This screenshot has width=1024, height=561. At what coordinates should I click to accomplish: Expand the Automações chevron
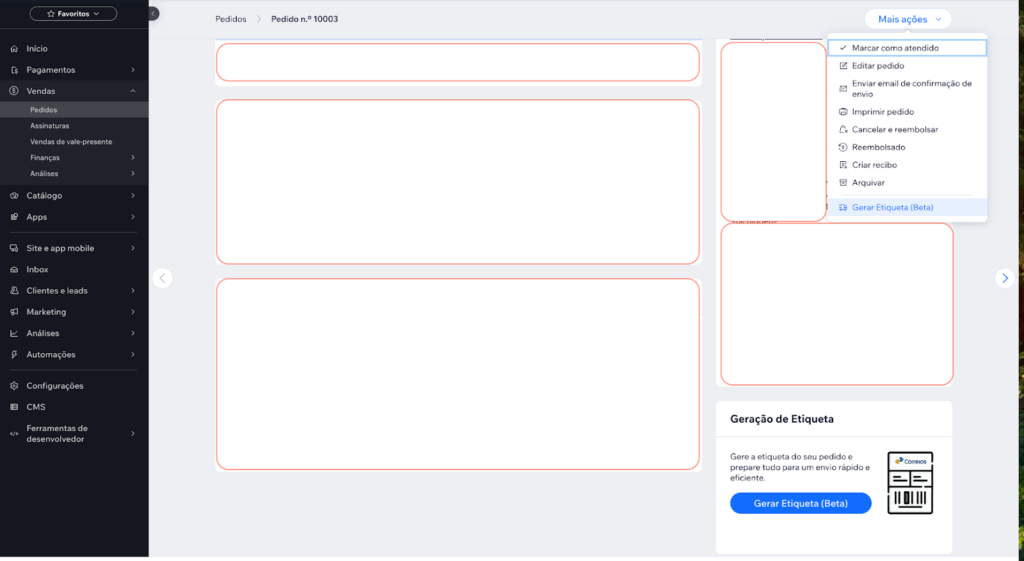133,355
